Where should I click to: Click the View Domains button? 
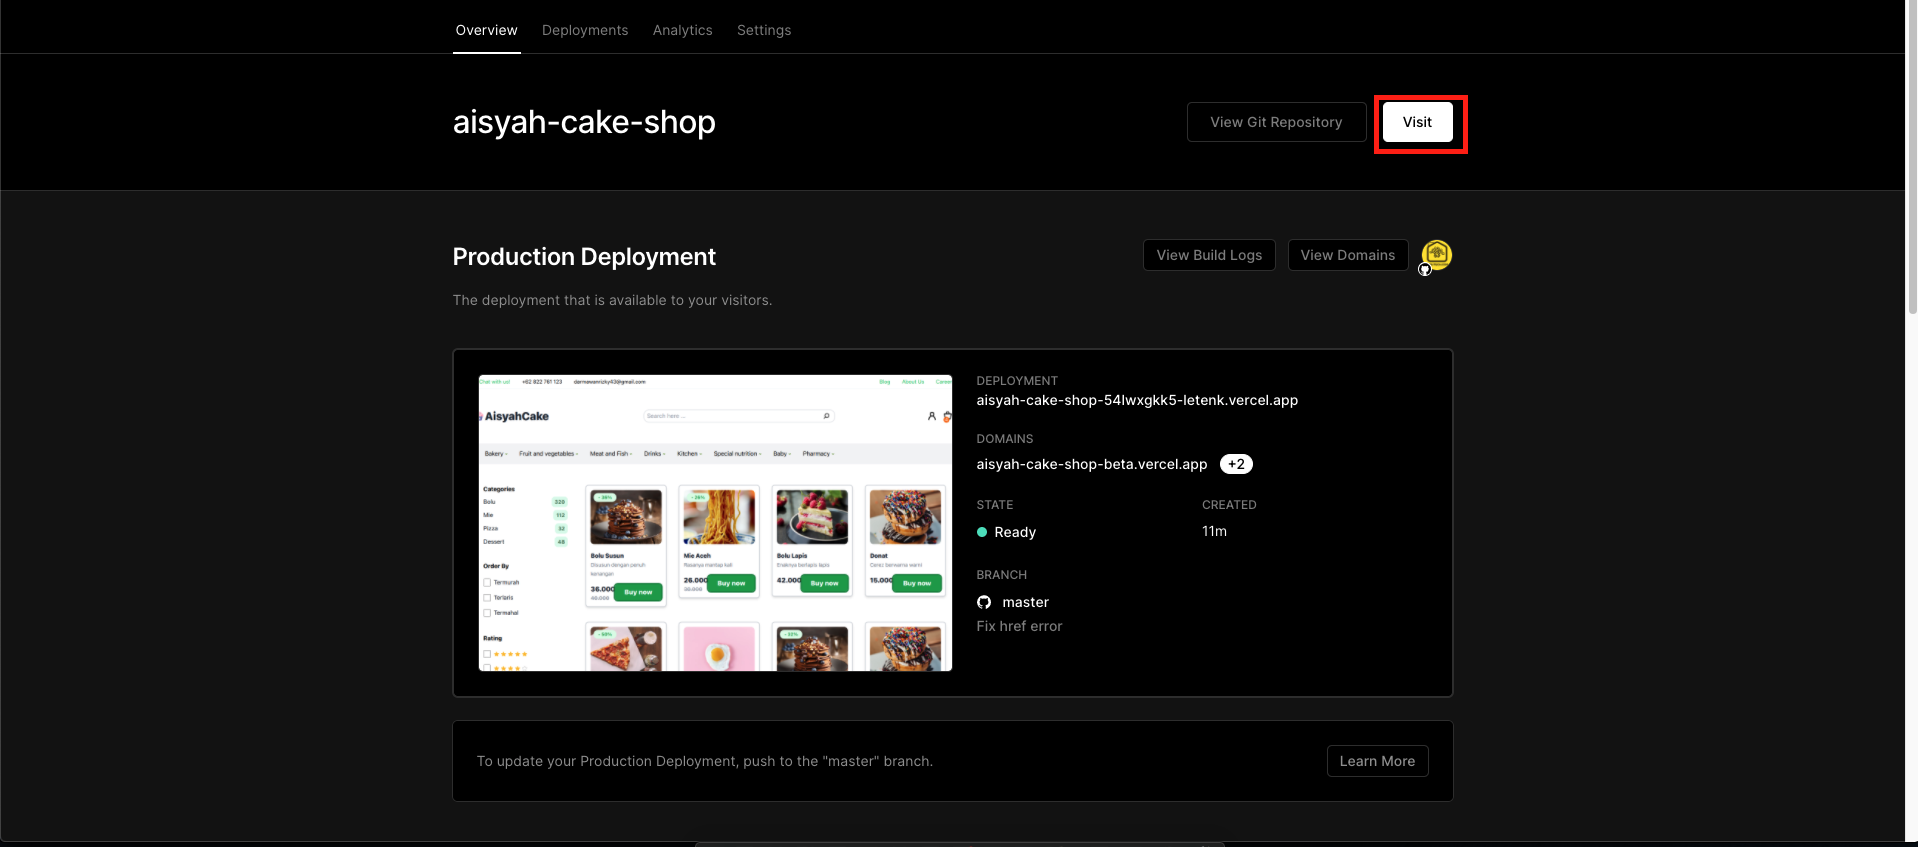[1347, 255]
